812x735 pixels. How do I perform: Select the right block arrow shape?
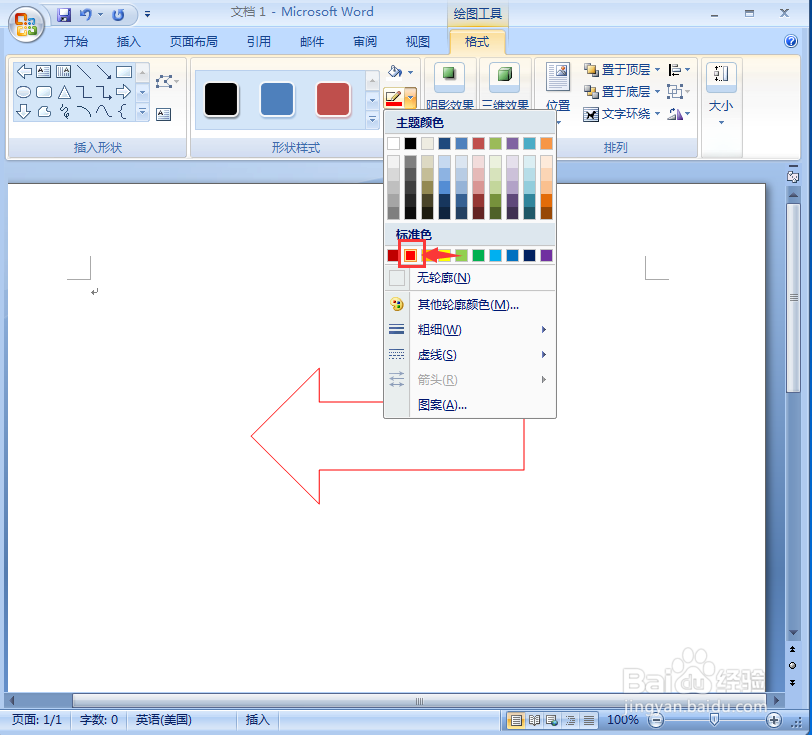(x=123, y=92)
